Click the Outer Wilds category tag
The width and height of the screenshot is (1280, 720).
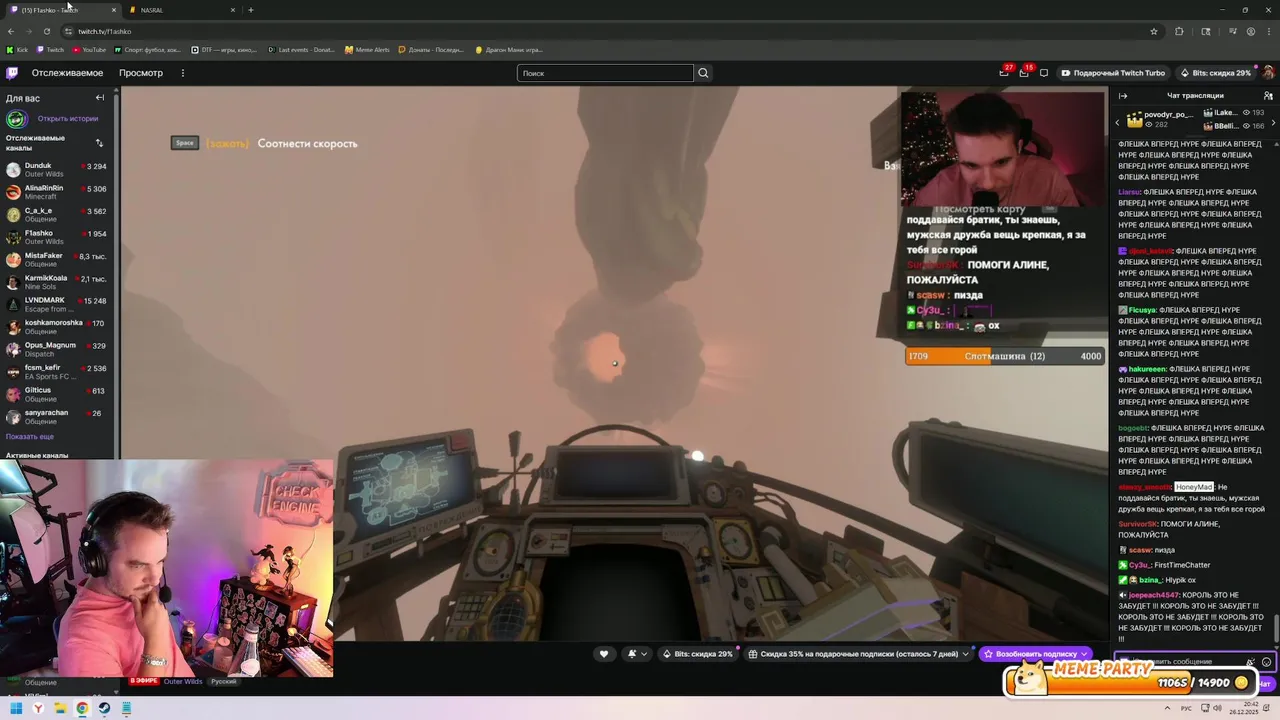pyautogui.click(x=183, y=682)
